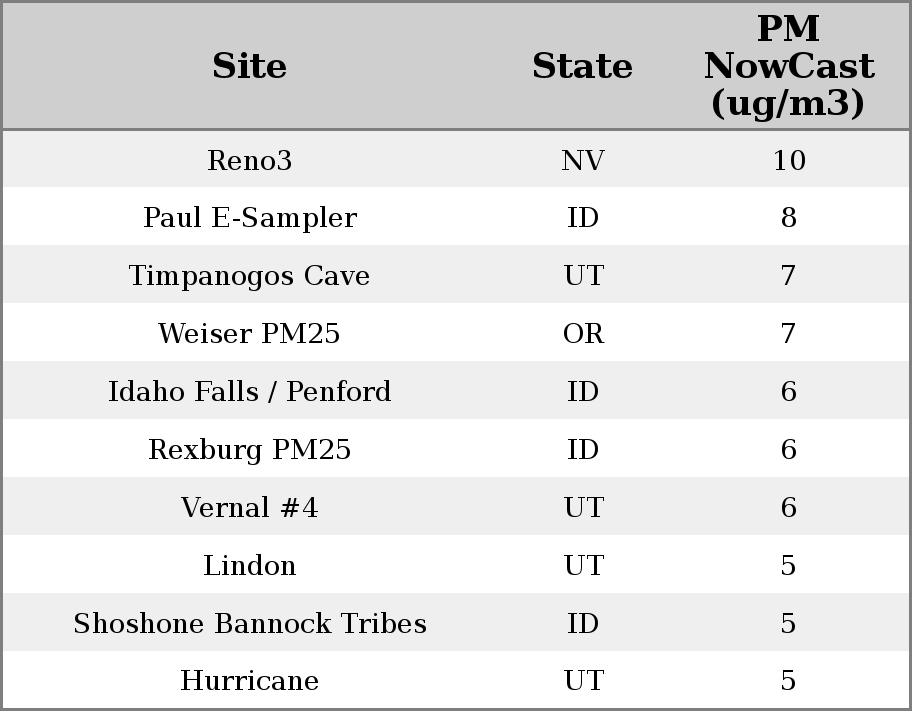Click the State column header
The width and height of the screenshot is (912, 711).
click(582, 67)
